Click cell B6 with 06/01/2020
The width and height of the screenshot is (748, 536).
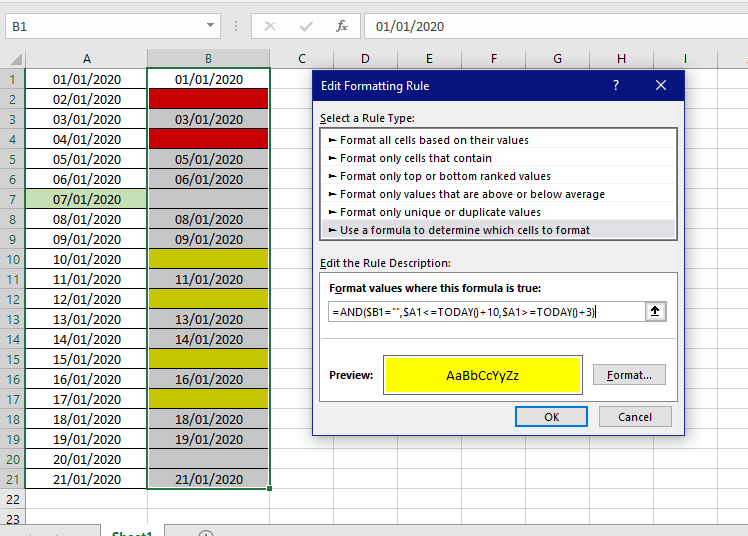(x=208, y=179)
